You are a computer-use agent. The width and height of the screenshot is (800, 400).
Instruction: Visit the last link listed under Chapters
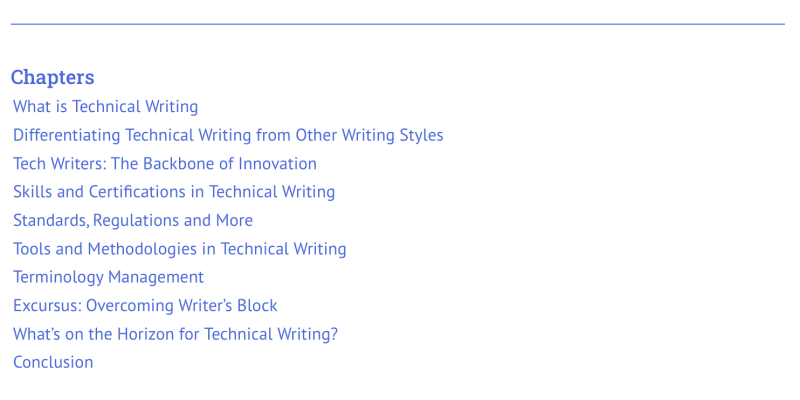pyautogui.click(x=53, y=362)
